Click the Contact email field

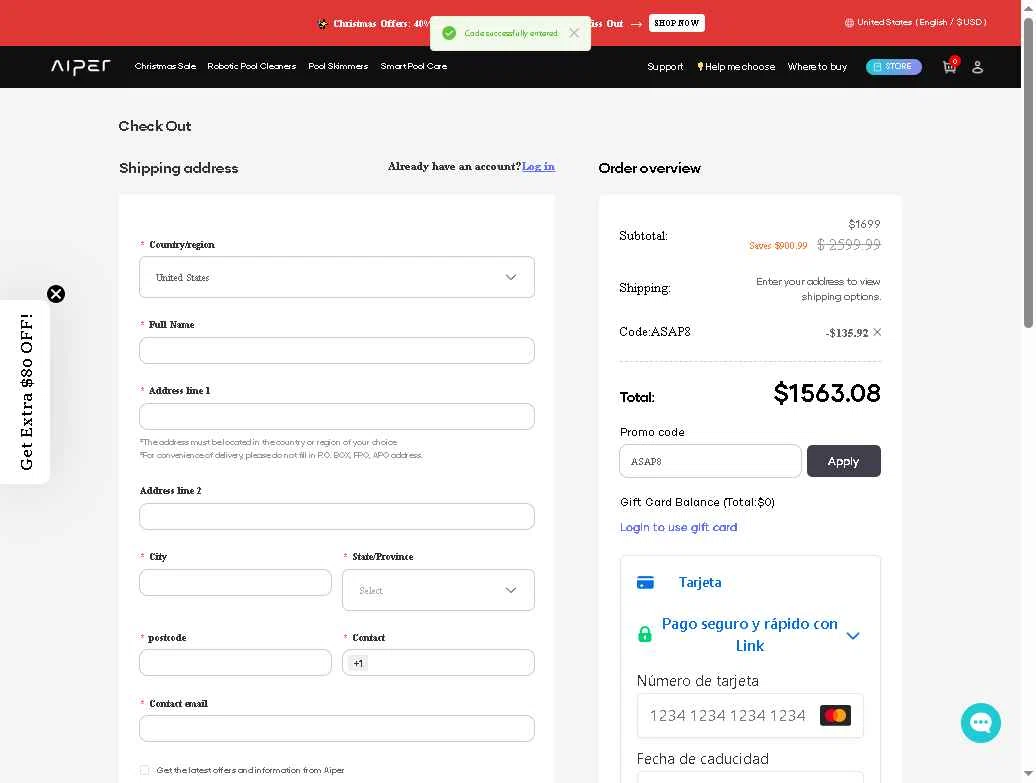click(x=337, y=728)
